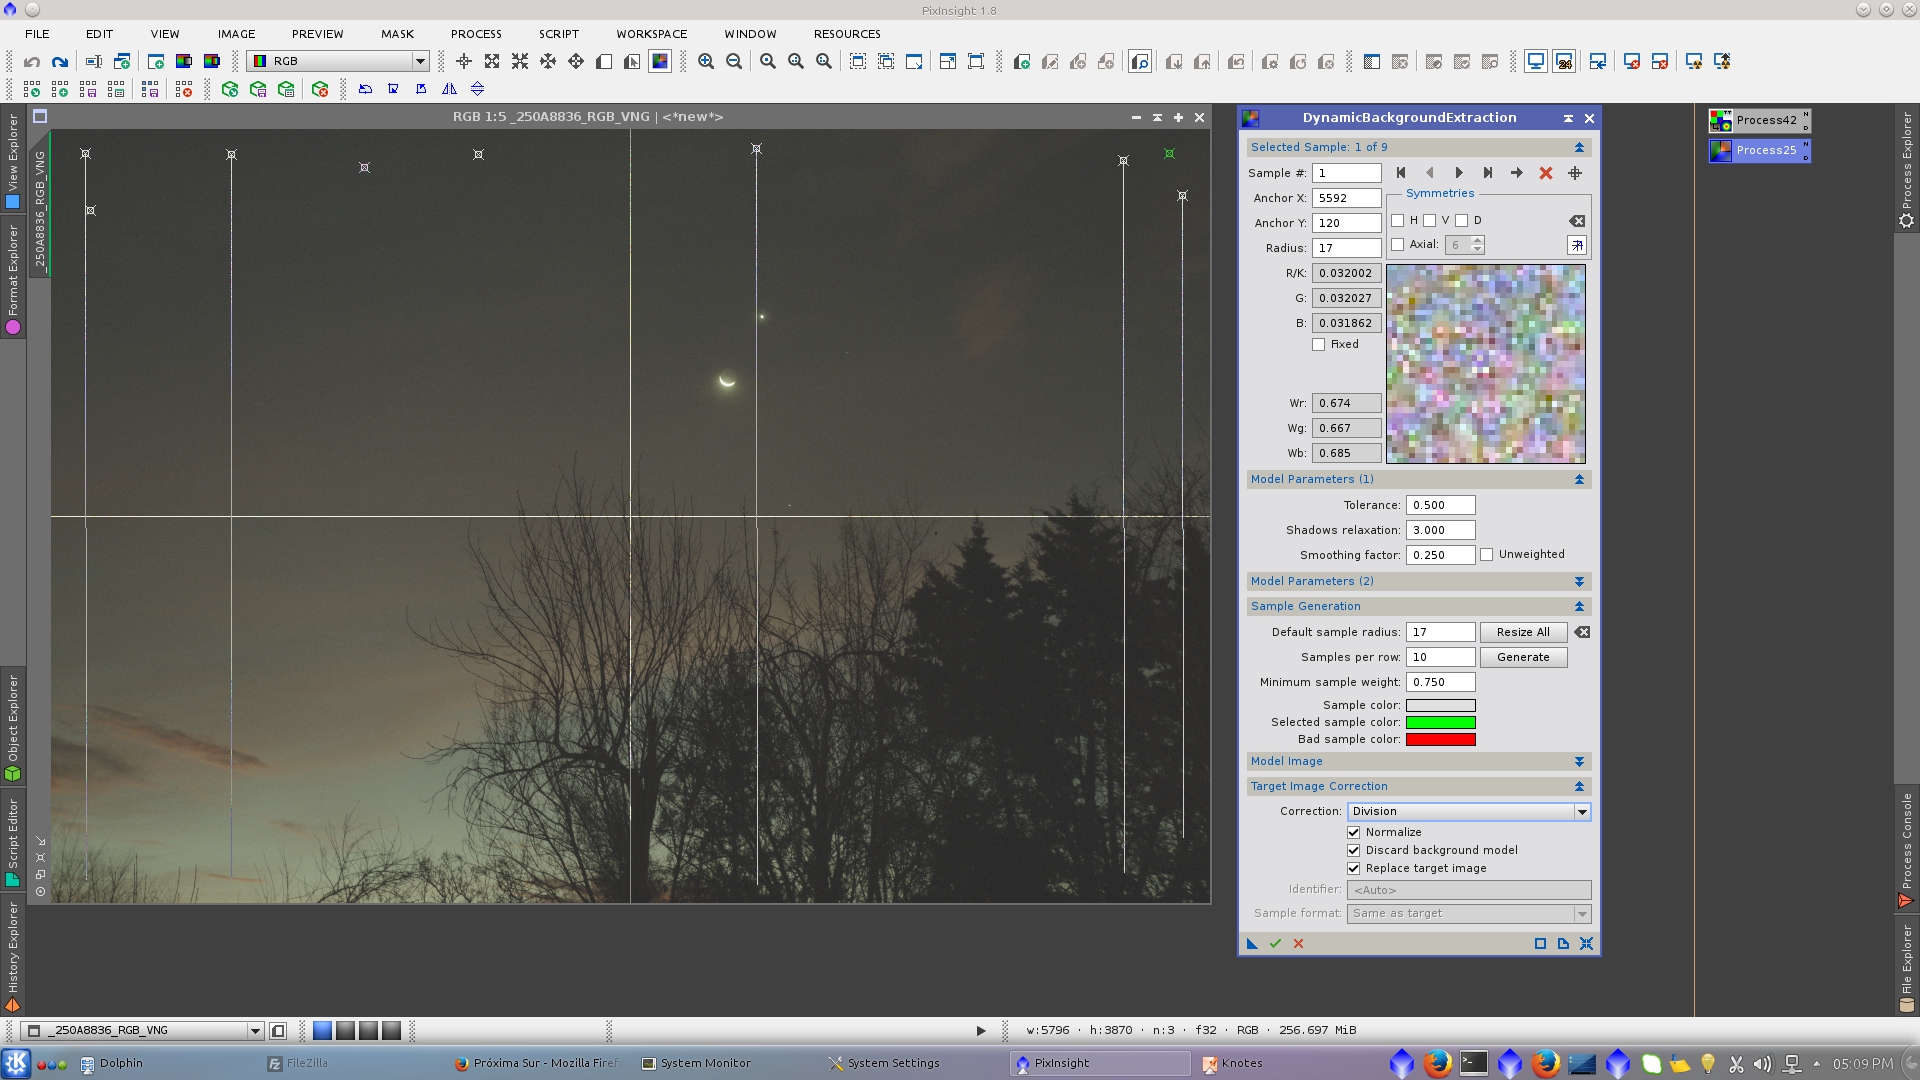Screen dimensions: 1920x1080
Task: Collapse the Selected Sample section
Action: point(1580,147)
